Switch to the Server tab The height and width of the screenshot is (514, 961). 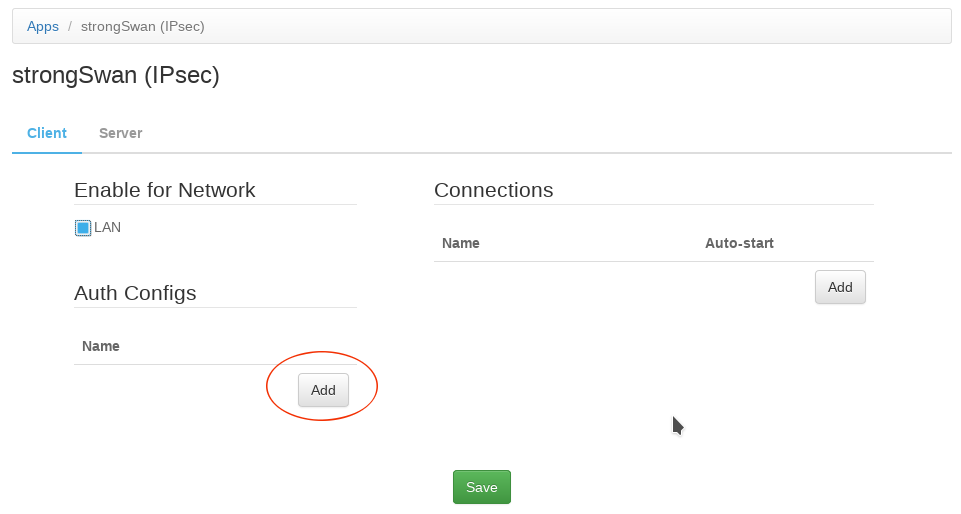coord(120,133)
